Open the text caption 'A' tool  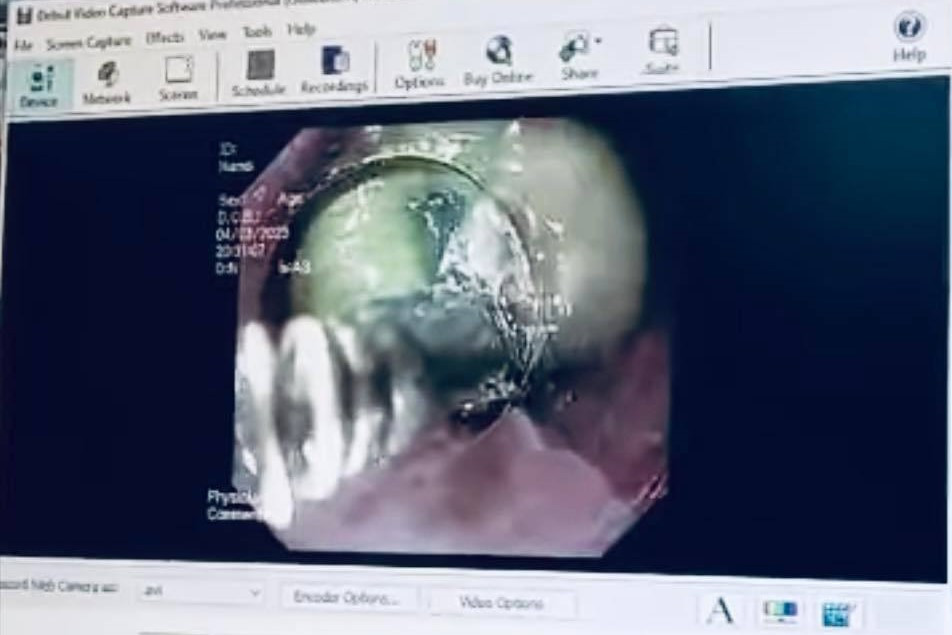tap(719, 610)
